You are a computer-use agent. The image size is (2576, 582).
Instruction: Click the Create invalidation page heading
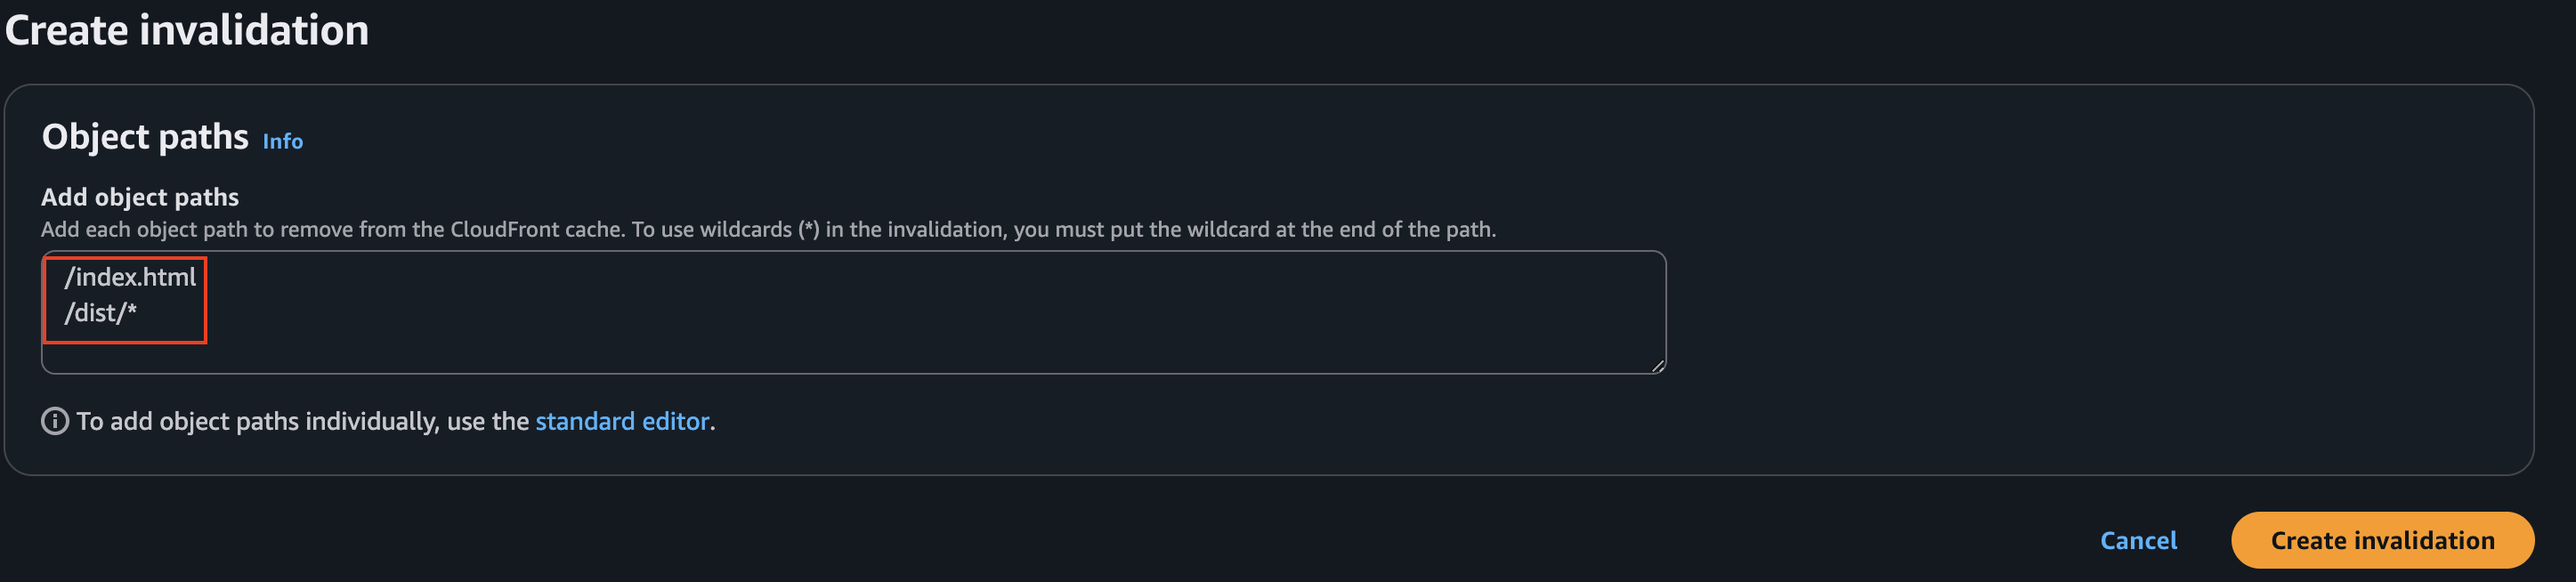187,30
